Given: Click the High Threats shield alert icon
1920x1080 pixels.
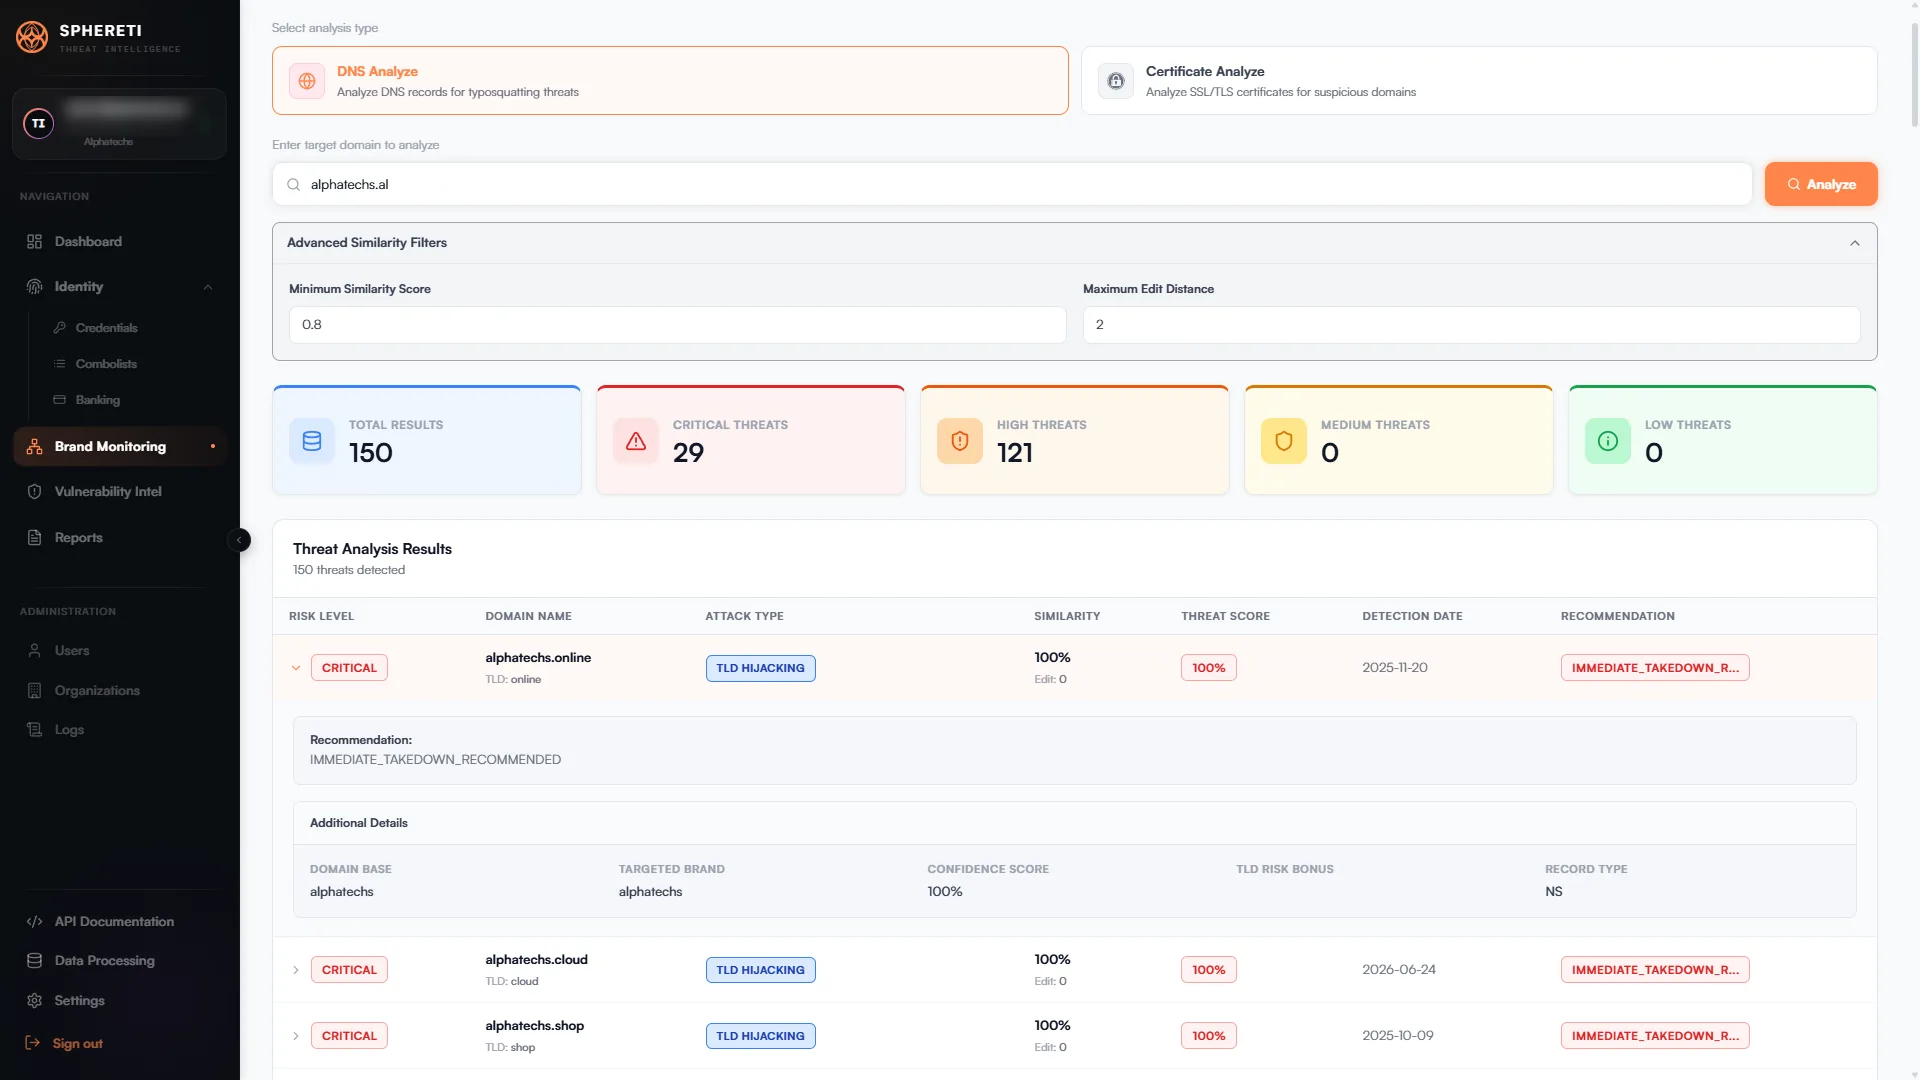Looking at the screenshot, I should (x=960, y=441).
